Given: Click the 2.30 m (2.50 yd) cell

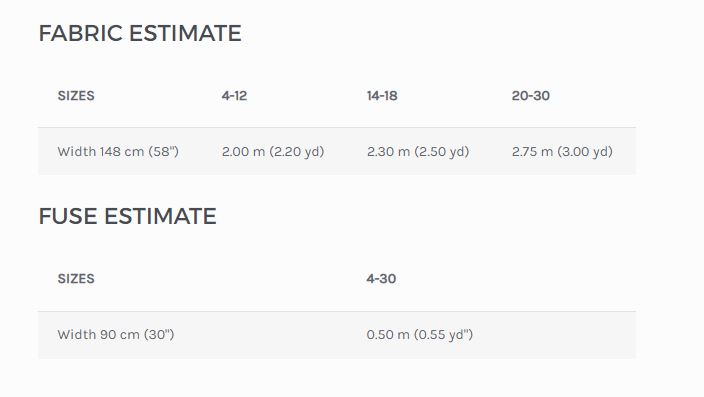Looking at the screenshot, I should click(x=418, y=151).
